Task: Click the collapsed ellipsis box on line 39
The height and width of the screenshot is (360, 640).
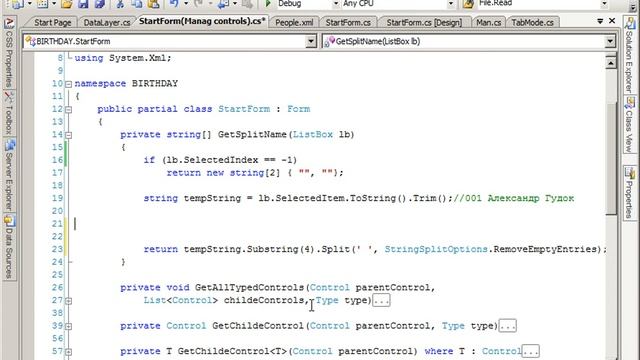Action: (508, 326)
